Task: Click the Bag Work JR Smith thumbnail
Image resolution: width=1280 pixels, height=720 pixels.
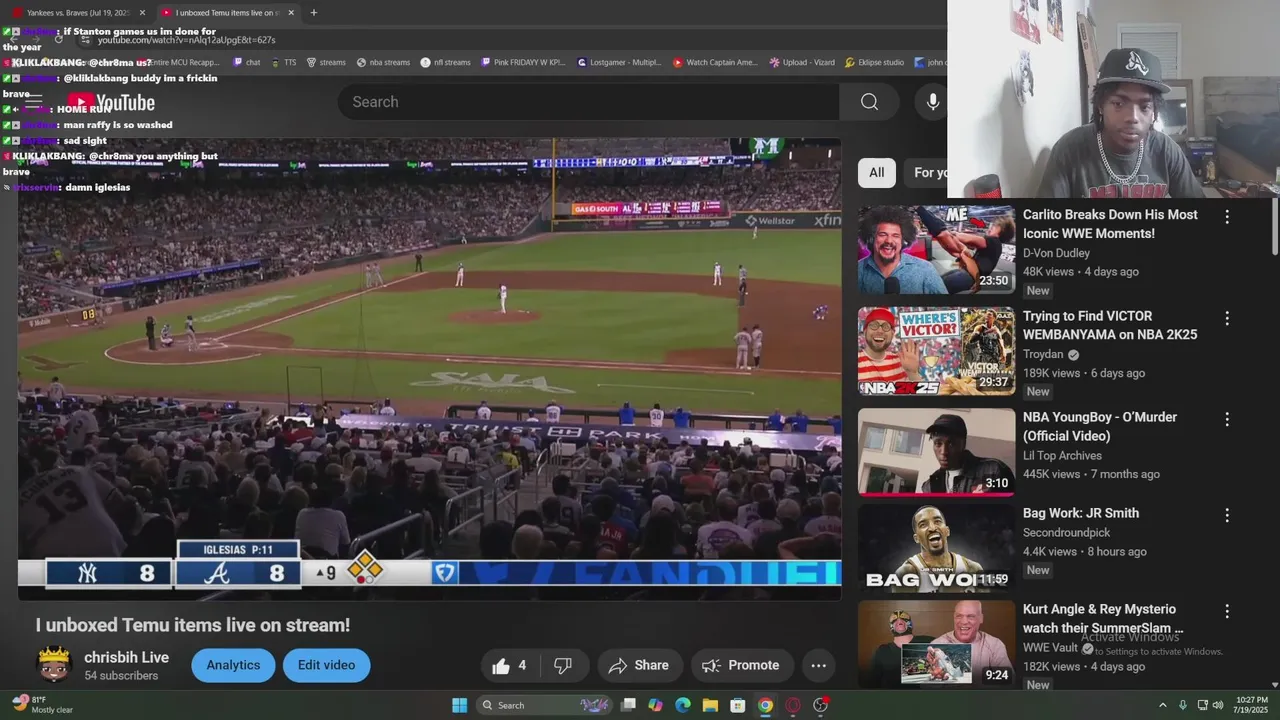Action: click(936, 548)
